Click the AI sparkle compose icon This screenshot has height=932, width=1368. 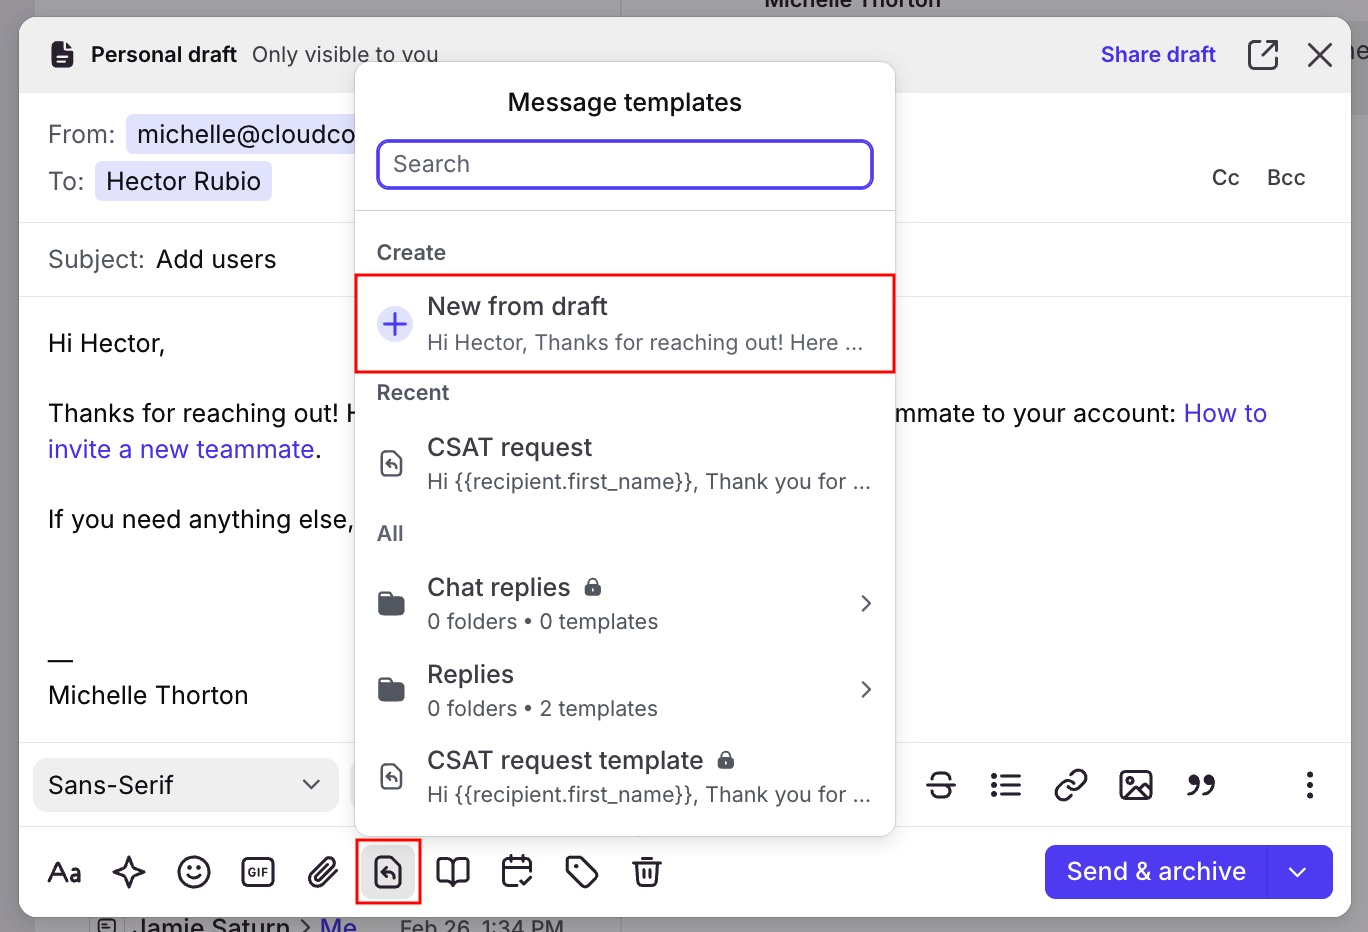coord(129,872)
